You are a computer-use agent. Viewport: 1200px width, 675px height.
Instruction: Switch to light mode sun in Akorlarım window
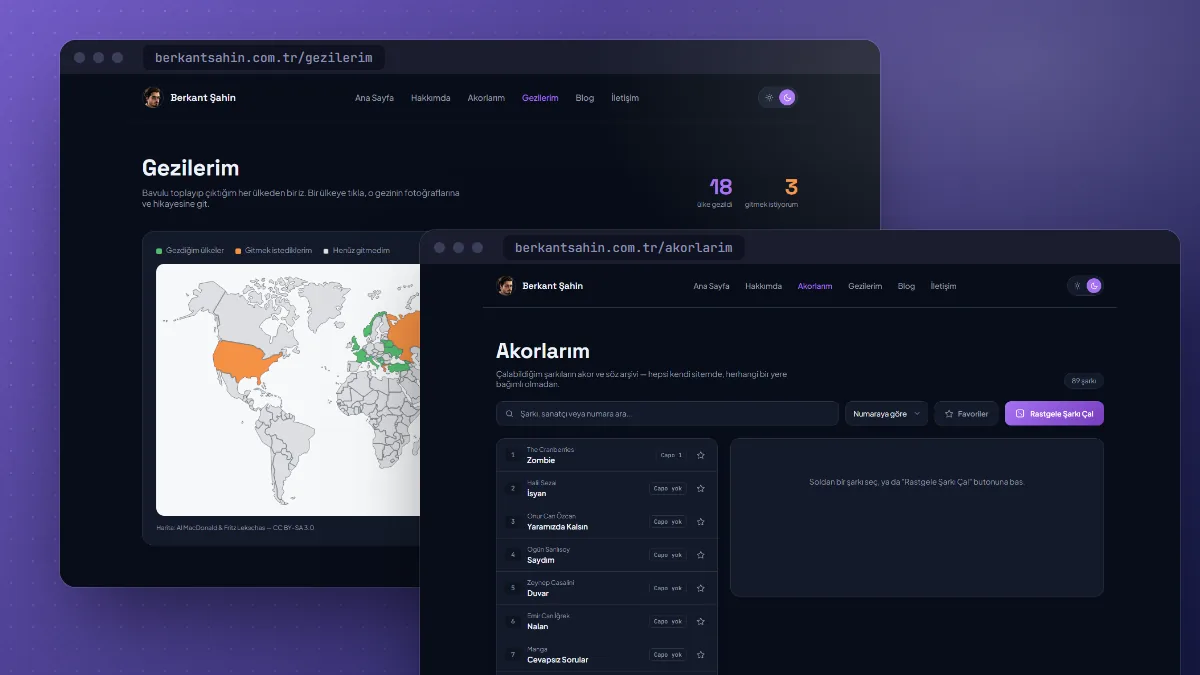click(1078, 286)
